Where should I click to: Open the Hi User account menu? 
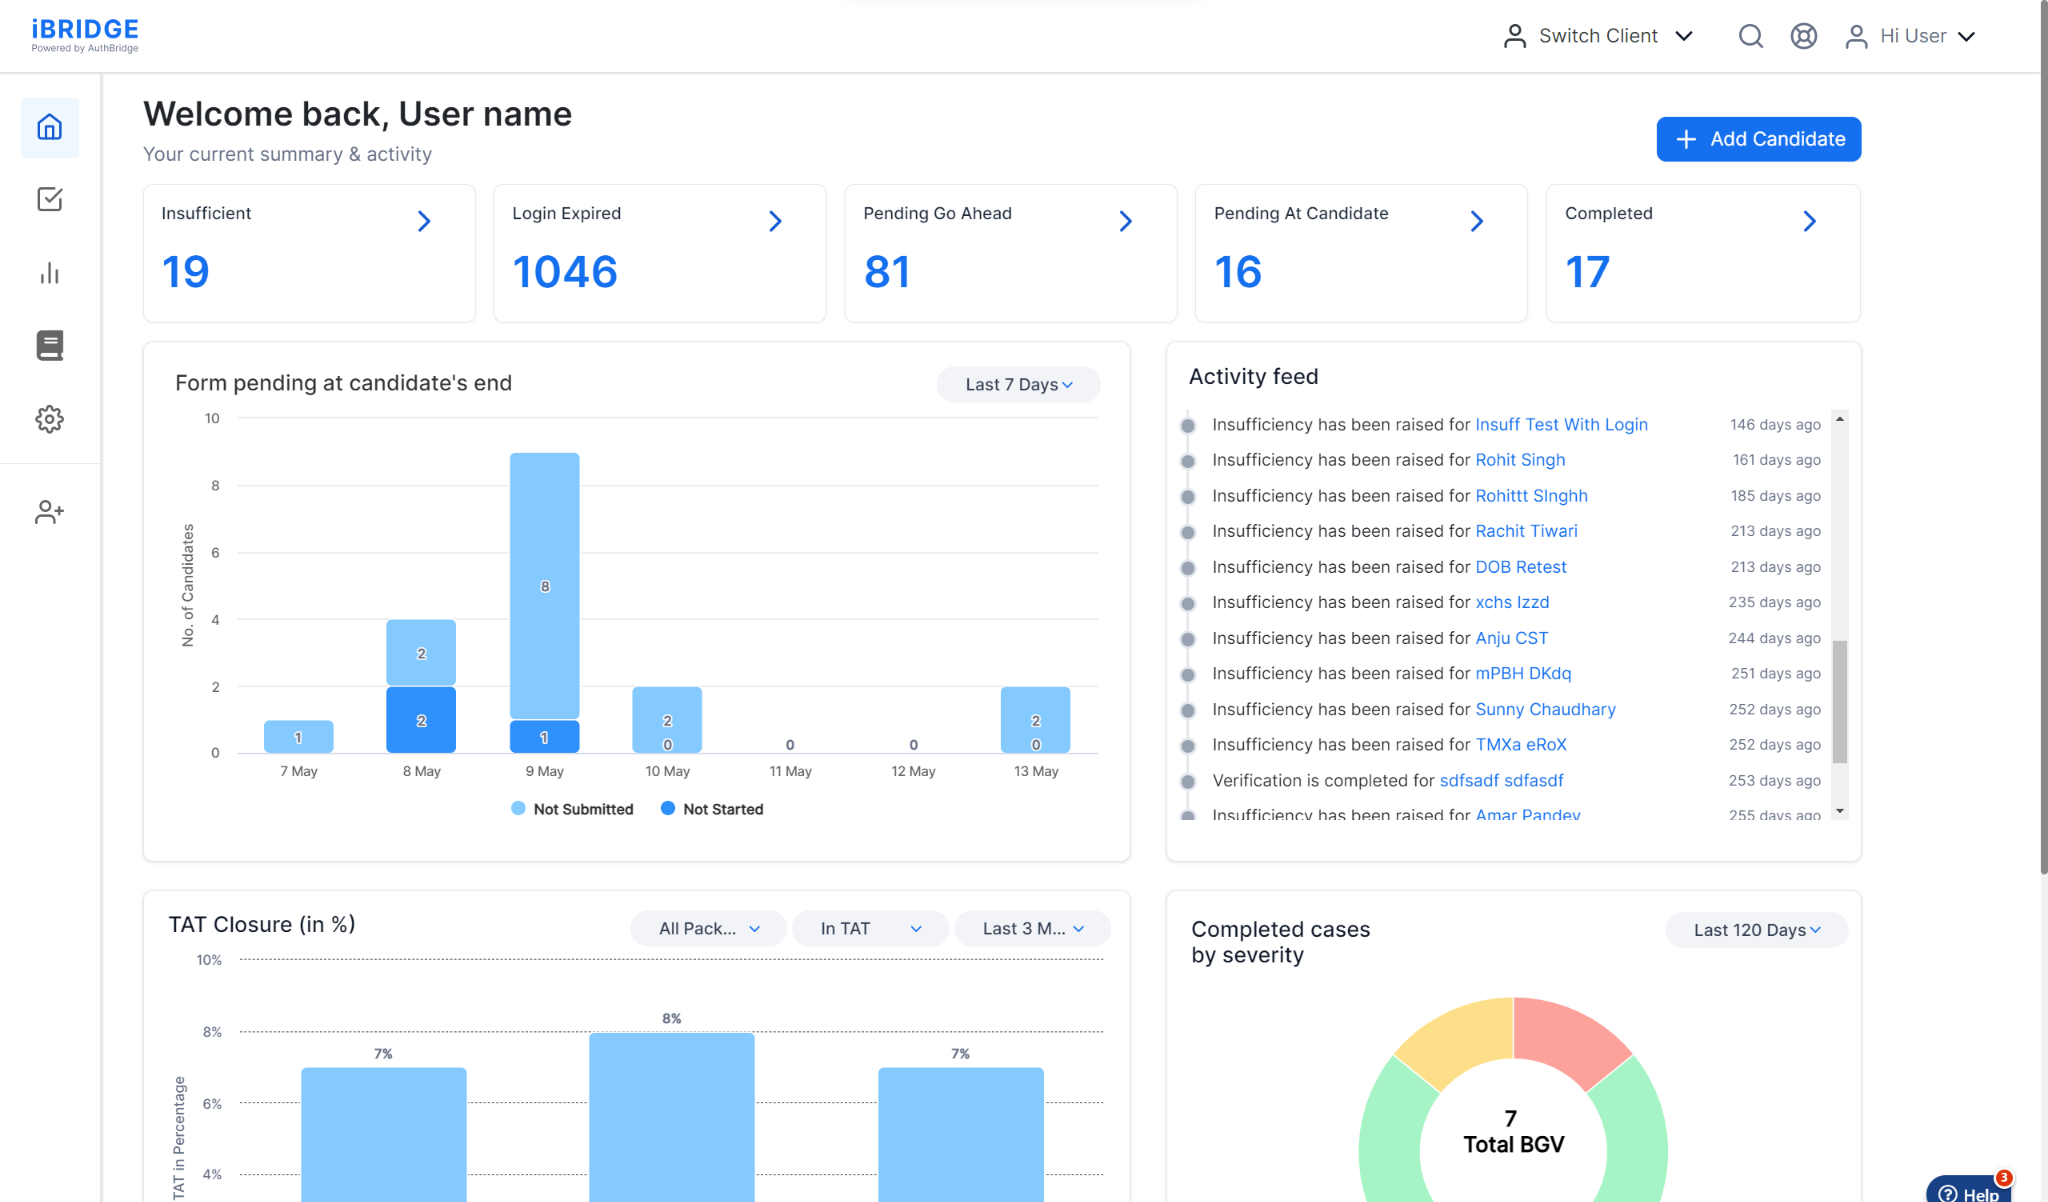(x=1911, y=36)
